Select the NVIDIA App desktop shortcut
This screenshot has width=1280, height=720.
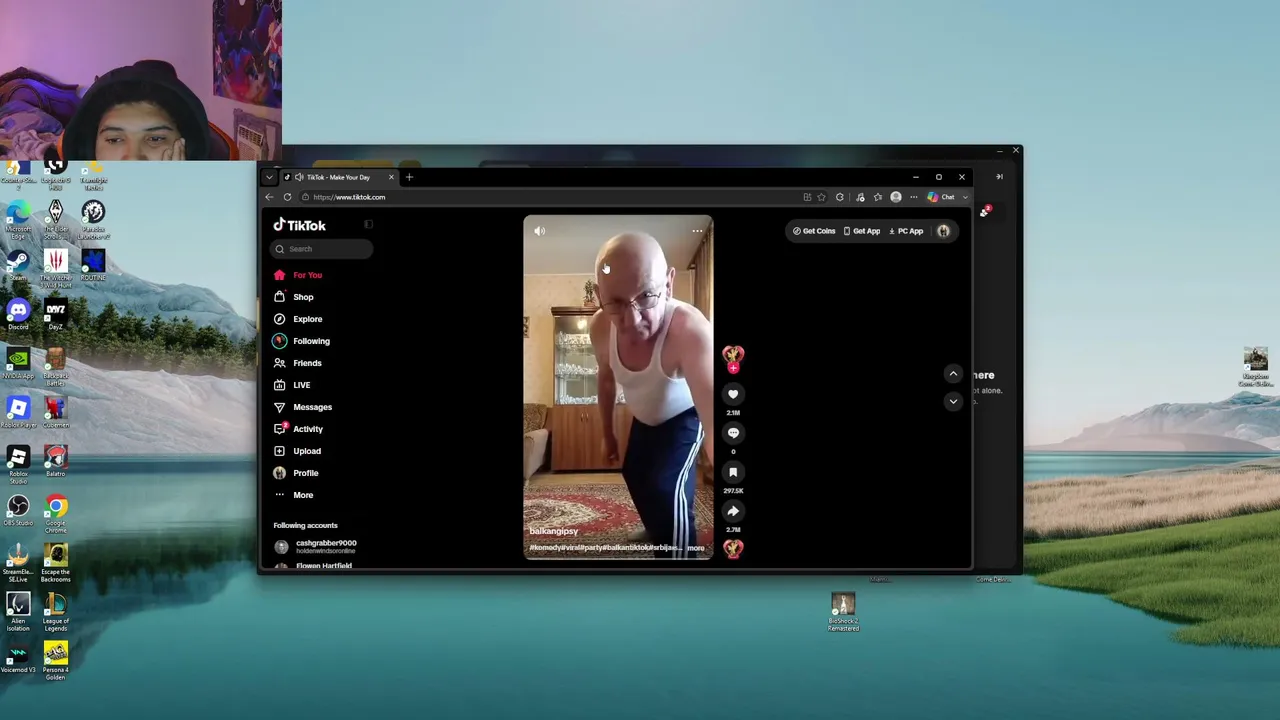click(x=18, y=364)
